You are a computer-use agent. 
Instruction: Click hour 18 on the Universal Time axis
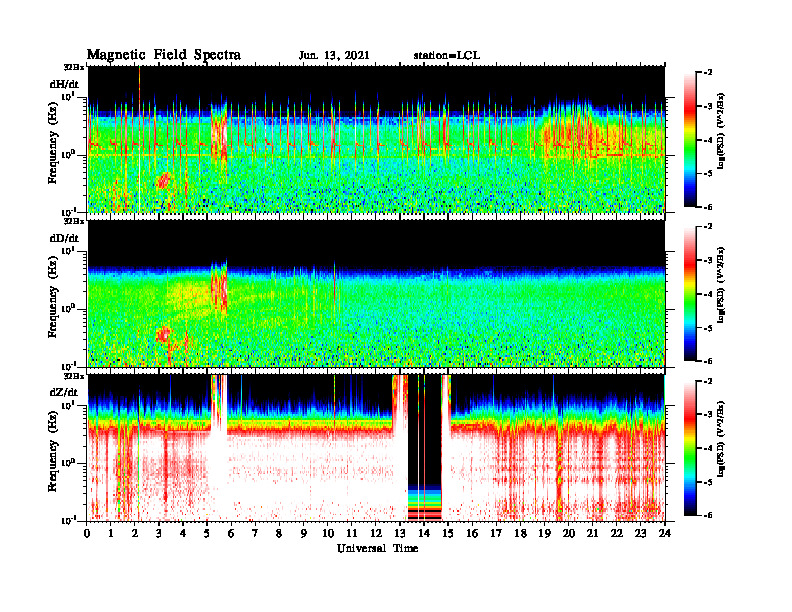520,534
